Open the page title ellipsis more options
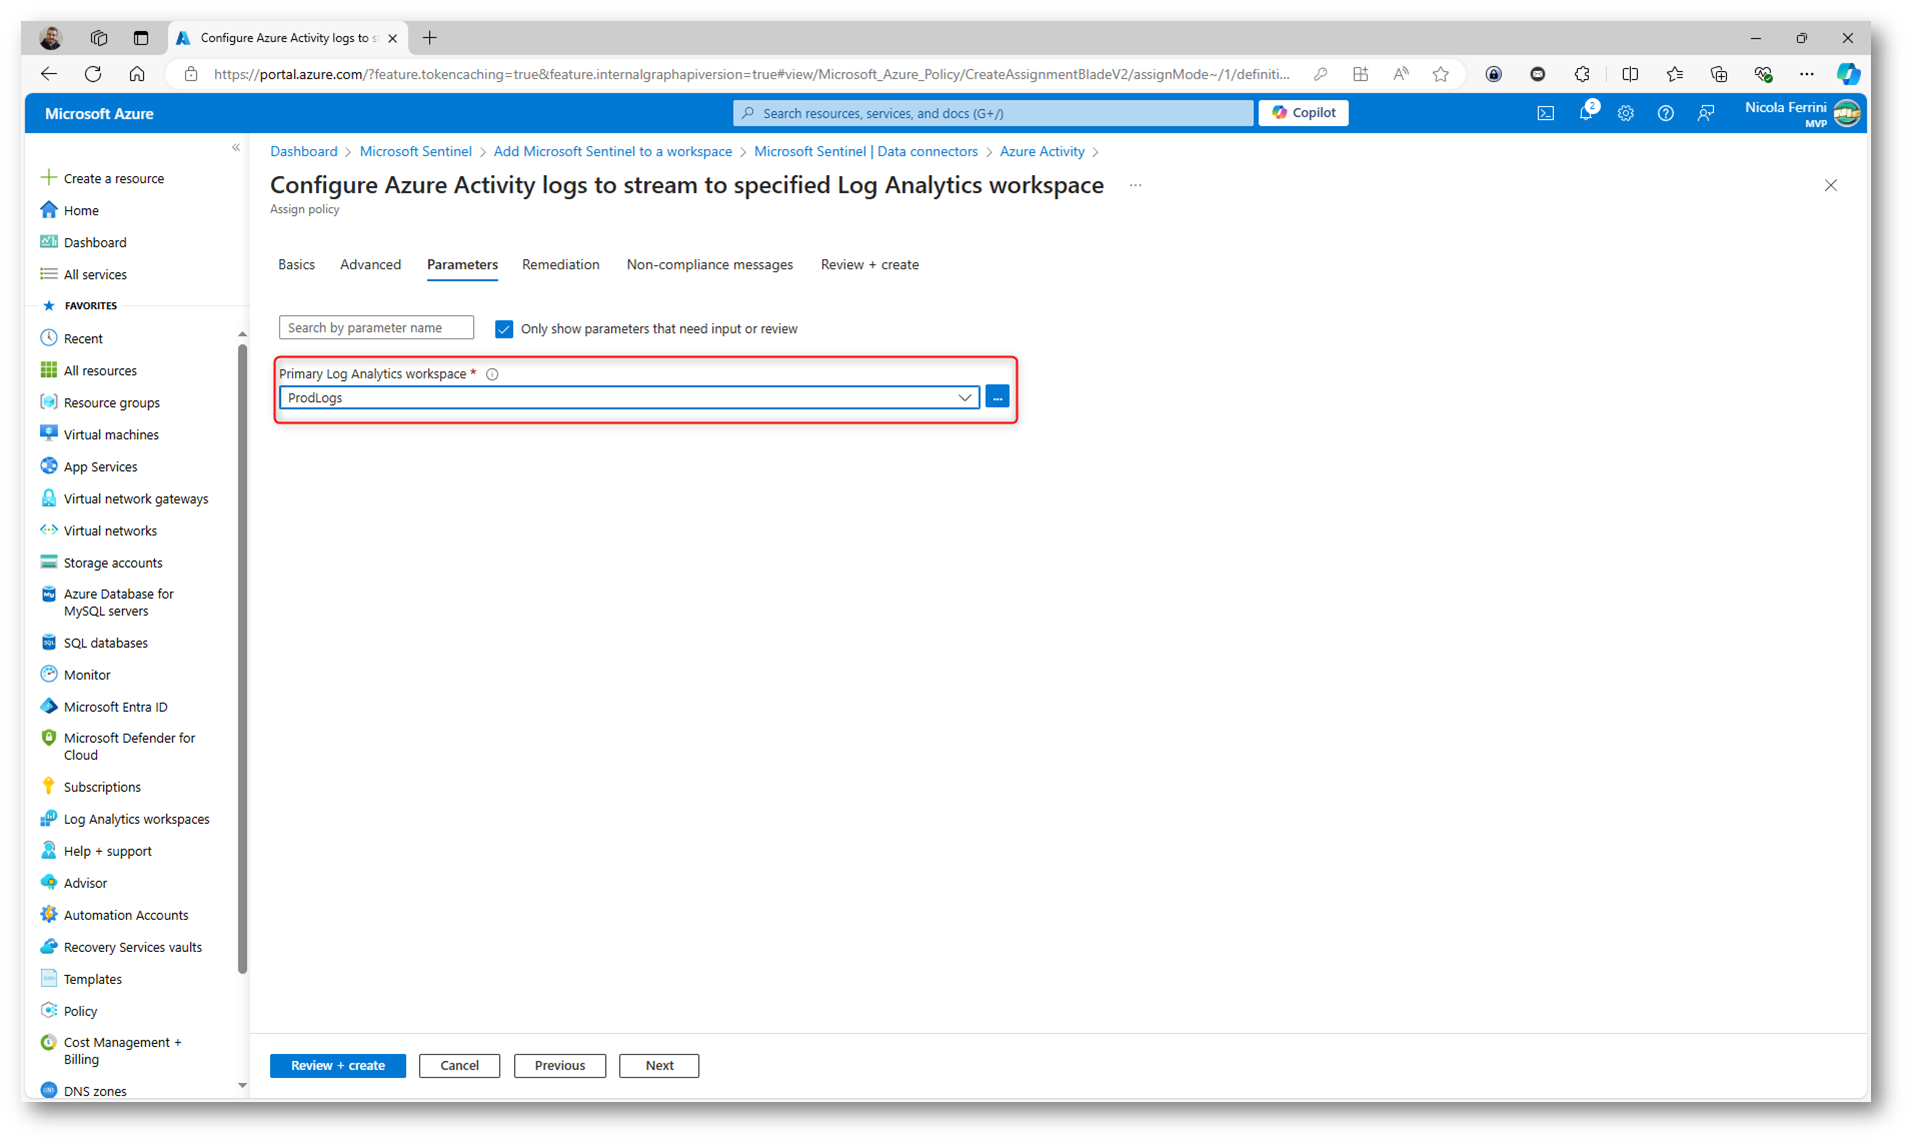 pyautogui.click(x=1135, y=185)
